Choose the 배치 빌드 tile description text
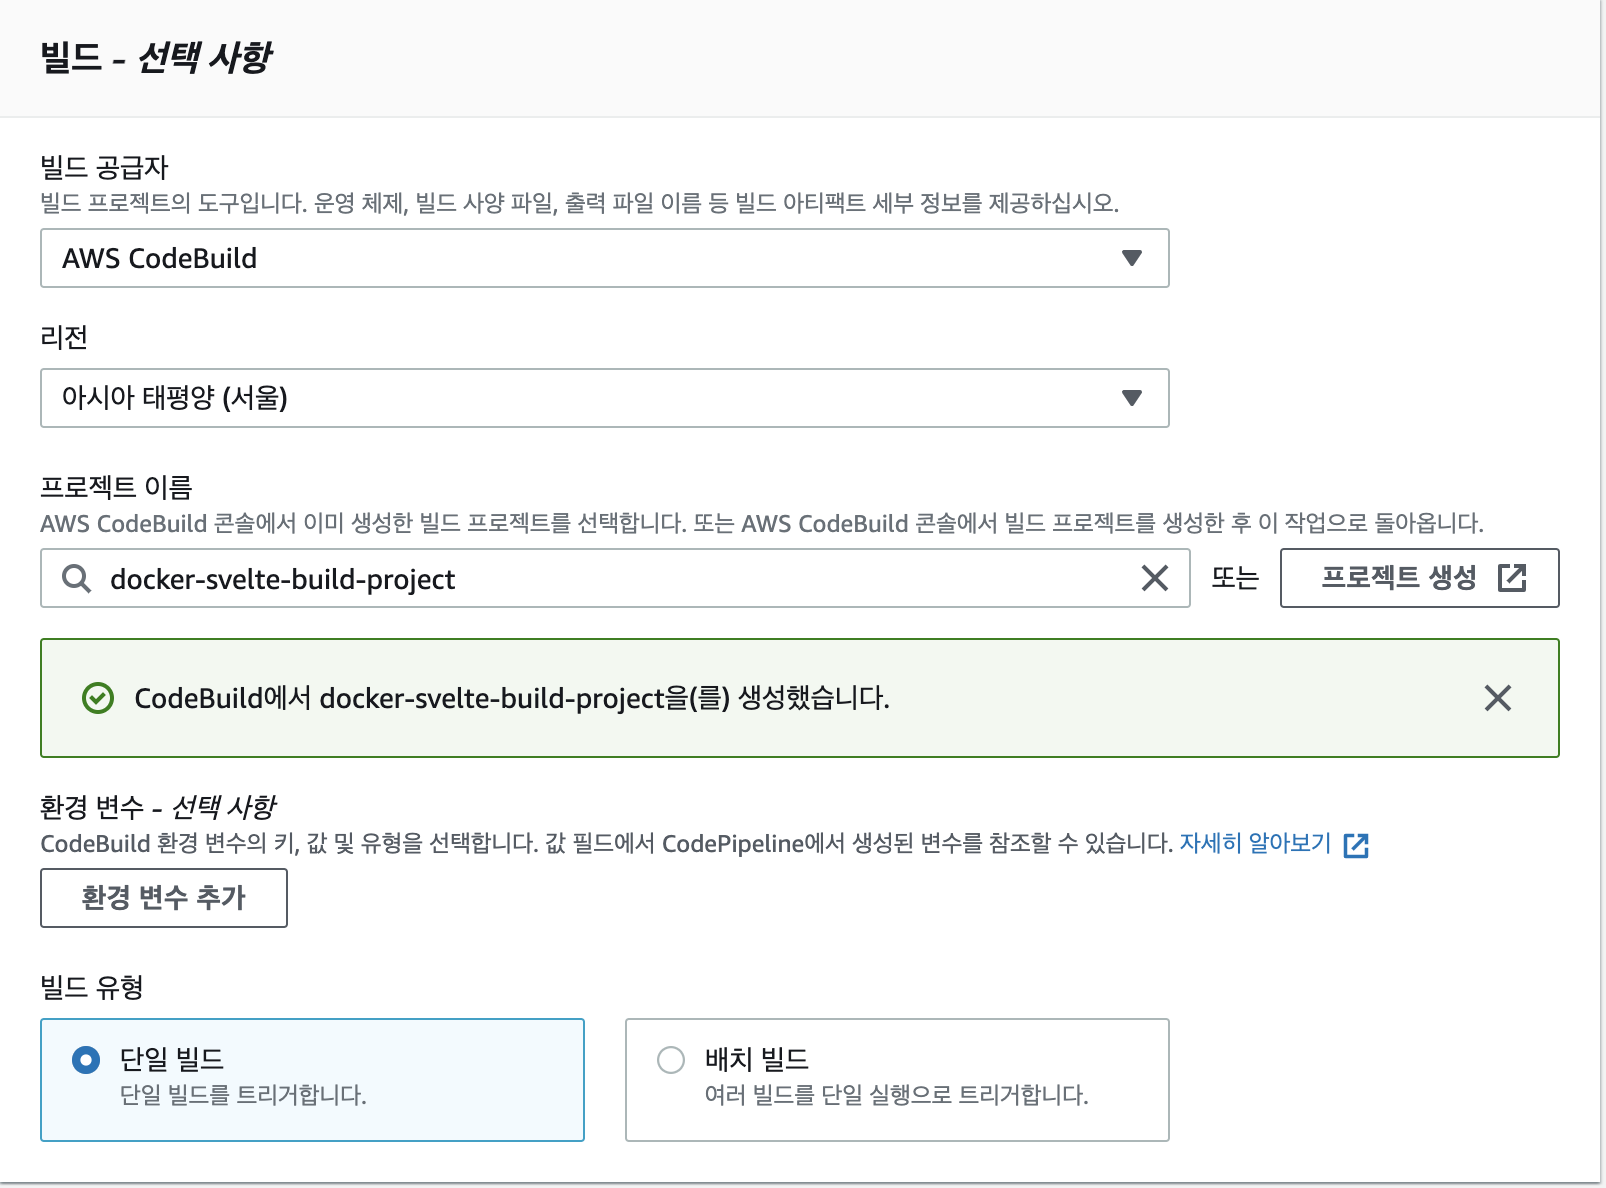1606x1188 pixels. click(896, 1095)
